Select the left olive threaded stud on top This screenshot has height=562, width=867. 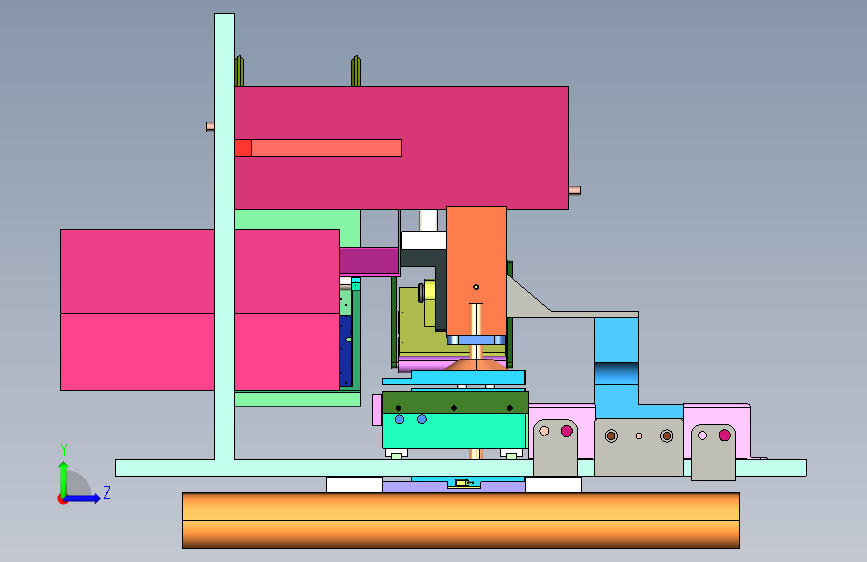coord(239,71)
